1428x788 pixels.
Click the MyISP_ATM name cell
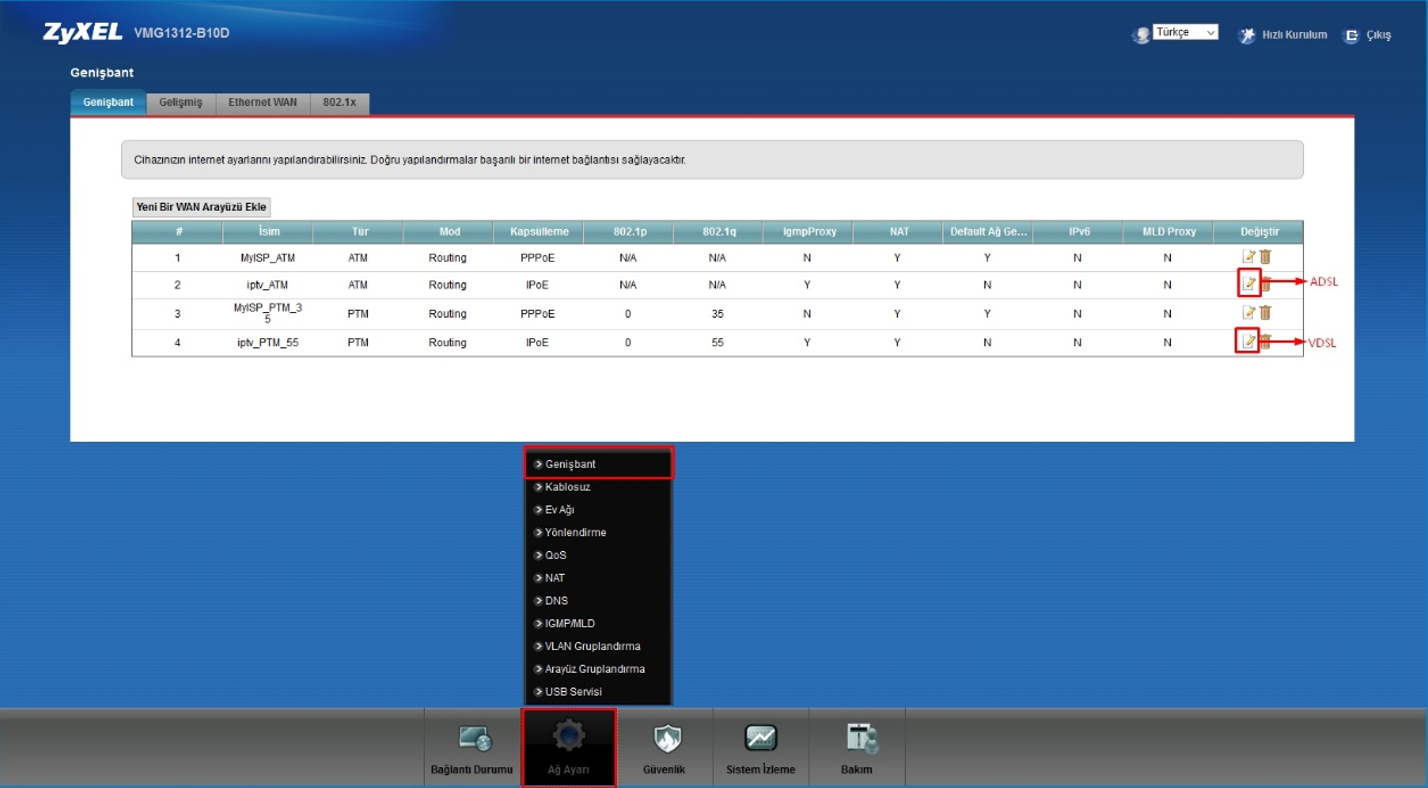click(x=268, y=258)
